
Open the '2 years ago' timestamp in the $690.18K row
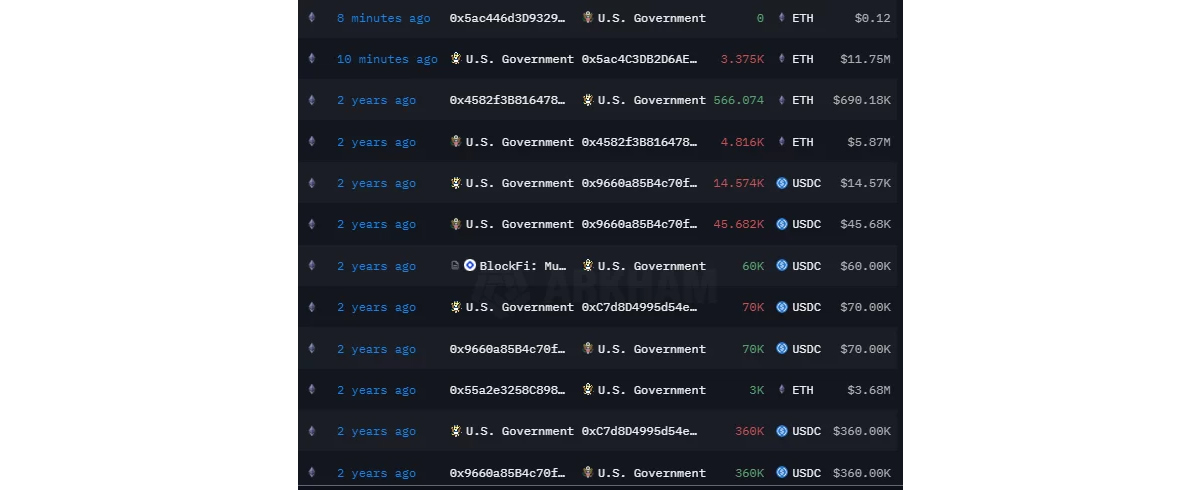(x=376, y=100)
